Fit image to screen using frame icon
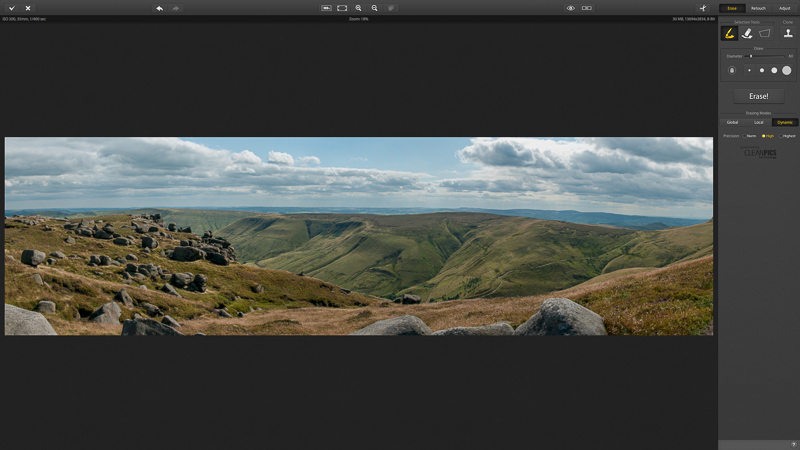The width and height of the screenshot is (800, 450). tap(342, 8)
